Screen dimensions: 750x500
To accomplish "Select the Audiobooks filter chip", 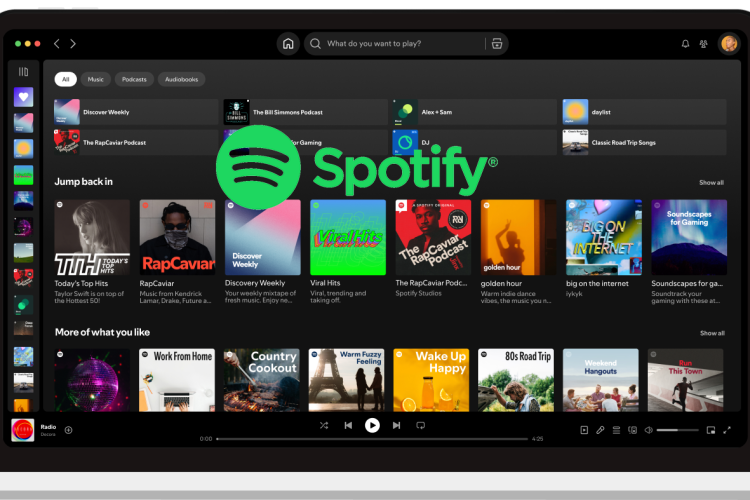I will point(181,79).
